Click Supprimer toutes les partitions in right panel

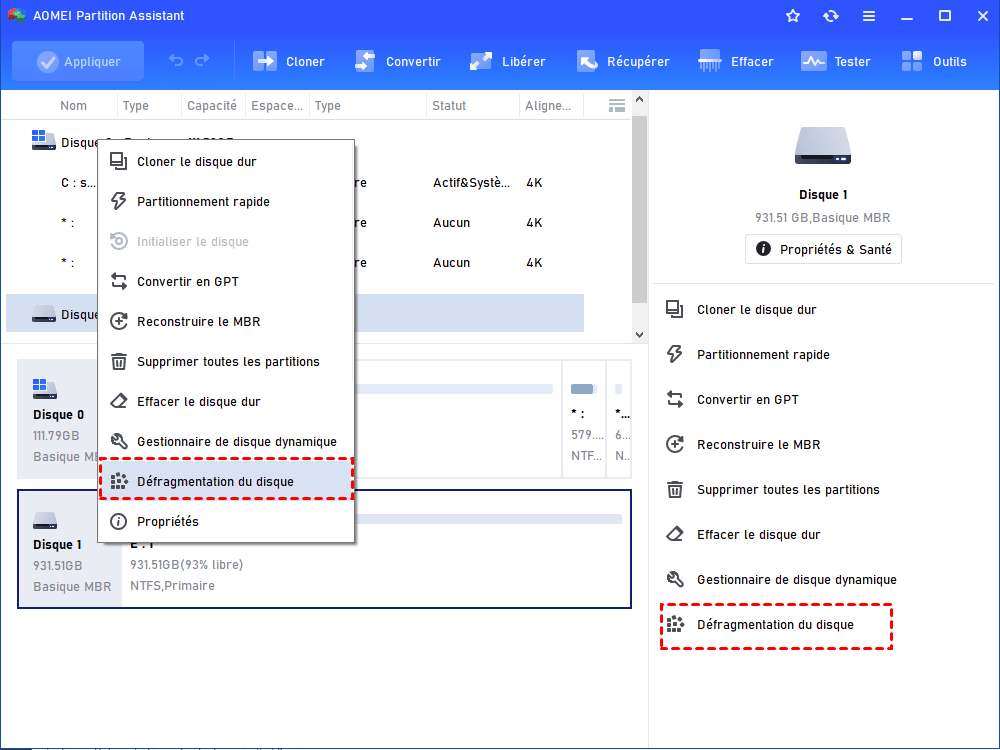pyautogui.click(x=788, y=490)
